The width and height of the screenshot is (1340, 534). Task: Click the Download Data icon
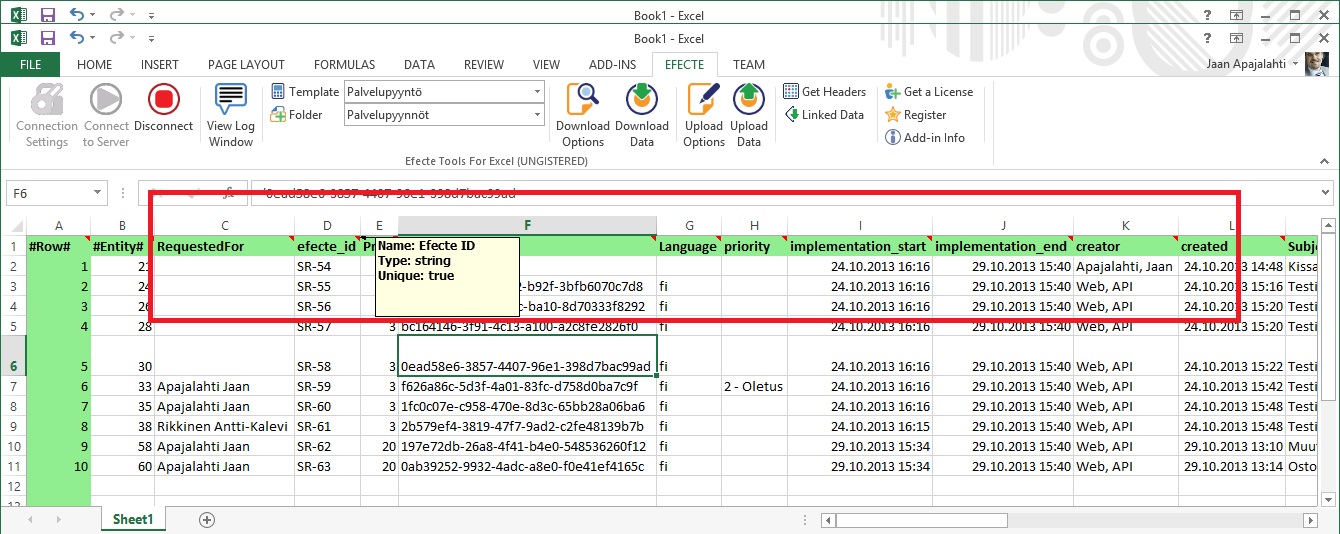[641, 99]
